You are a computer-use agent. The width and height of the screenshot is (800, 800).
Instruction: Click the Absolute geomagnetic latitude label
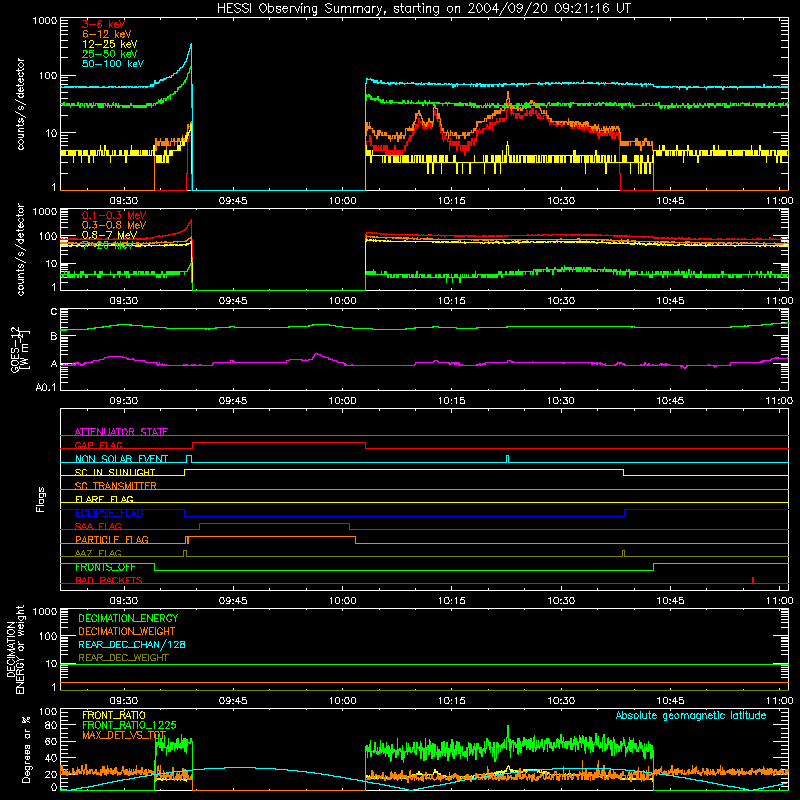tap(691, 716)
